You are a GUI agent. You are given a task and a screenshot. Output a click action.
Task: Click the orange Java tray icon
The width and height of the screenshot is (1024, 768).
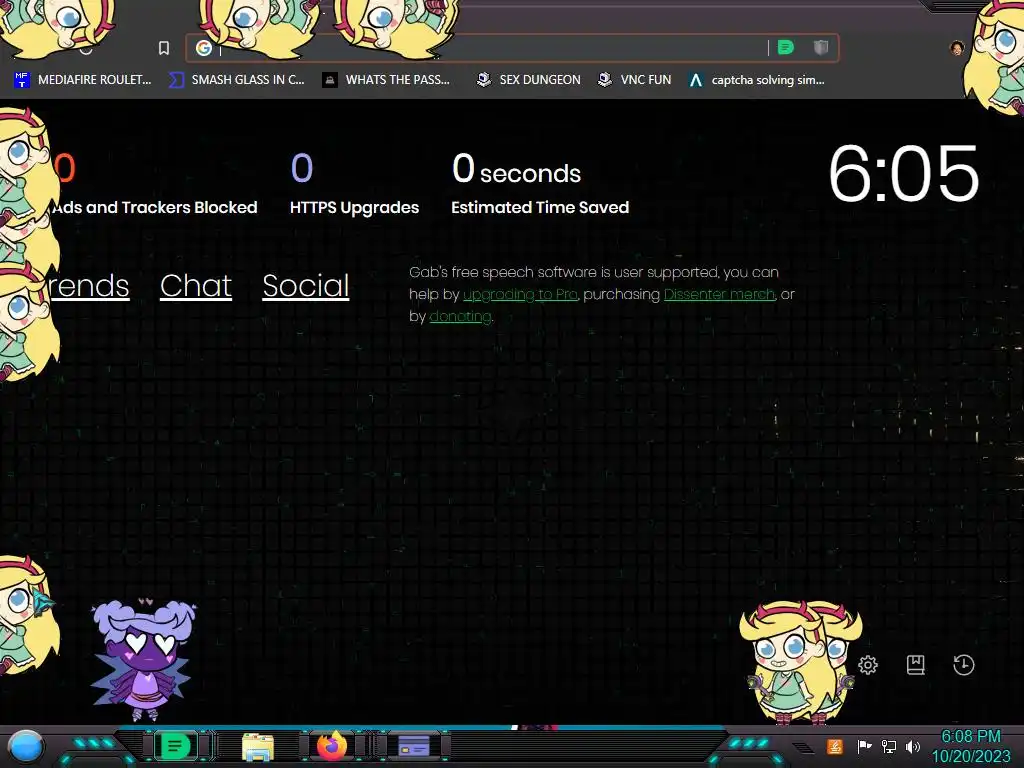(835, 746)
